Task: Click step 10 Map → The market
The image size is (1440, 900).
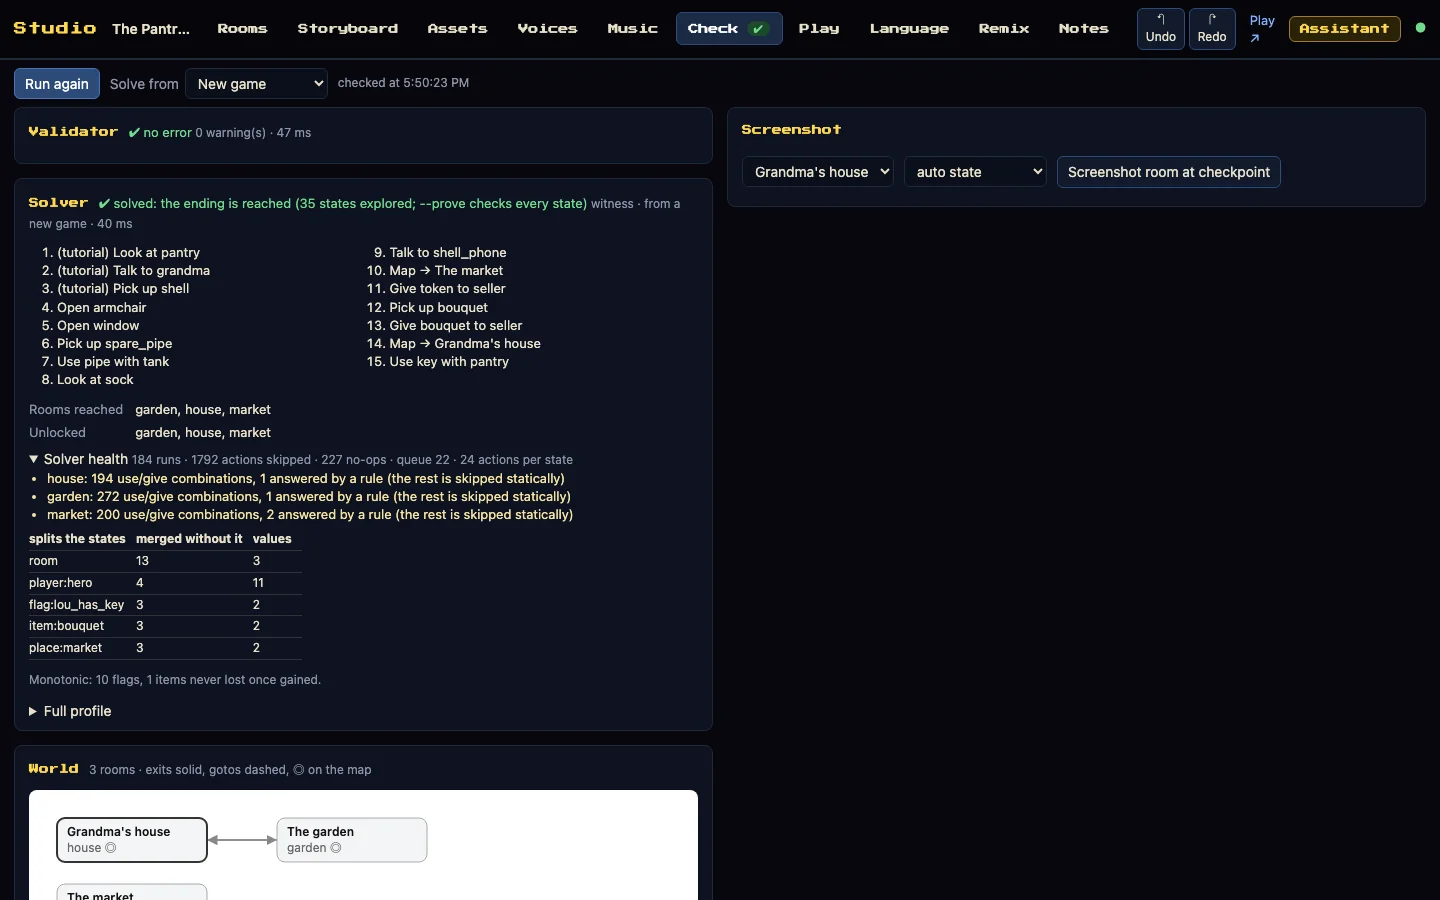Action: 446,271
